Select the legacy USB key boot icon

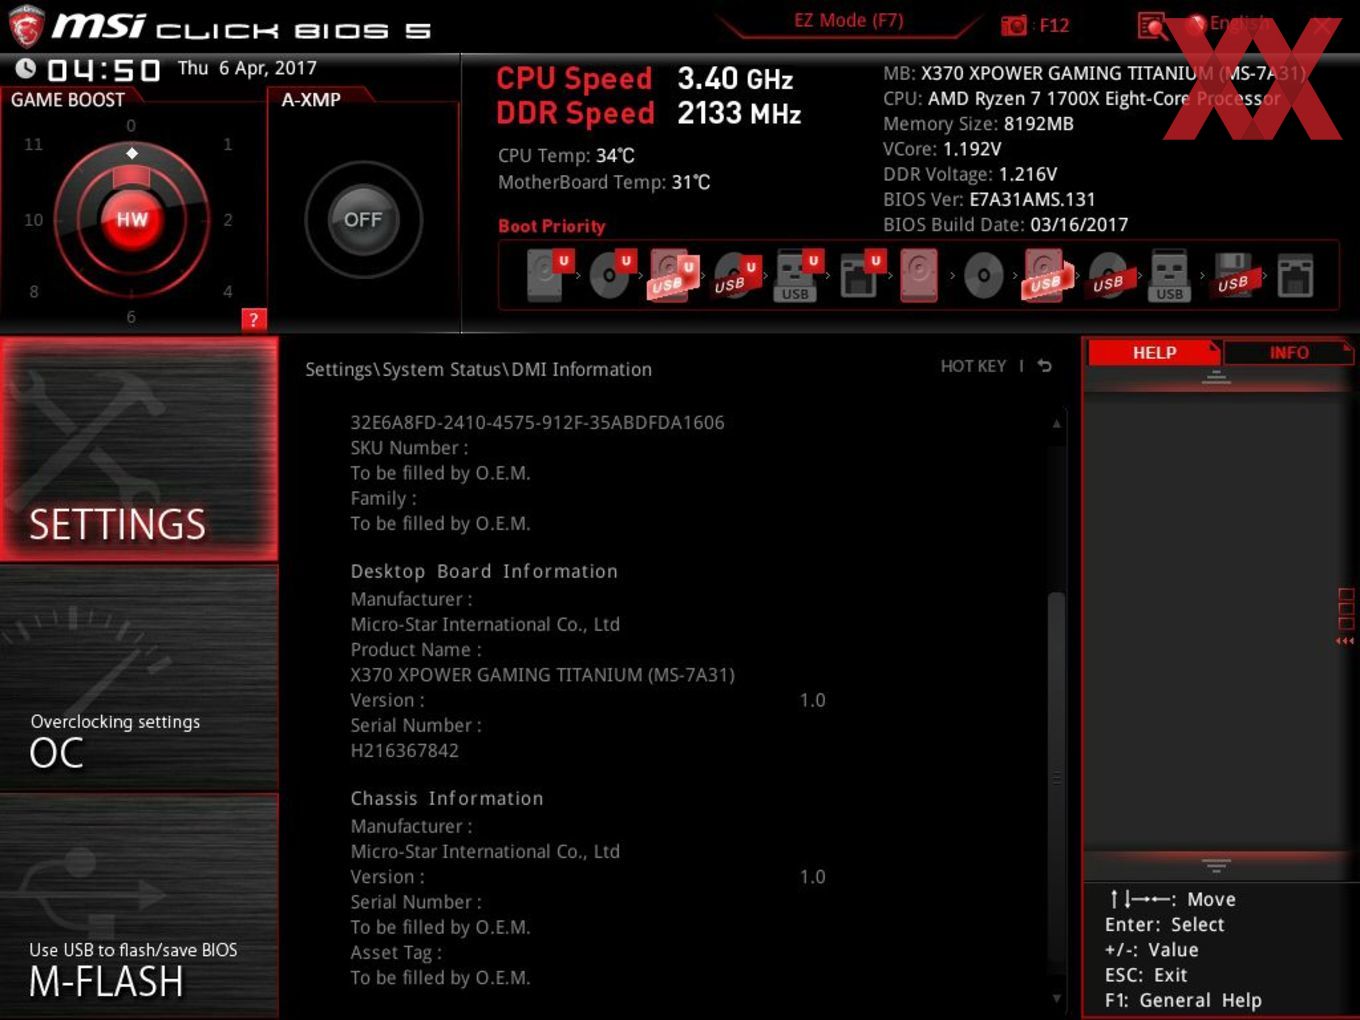pyautogui.click(x=1168, y=275)
